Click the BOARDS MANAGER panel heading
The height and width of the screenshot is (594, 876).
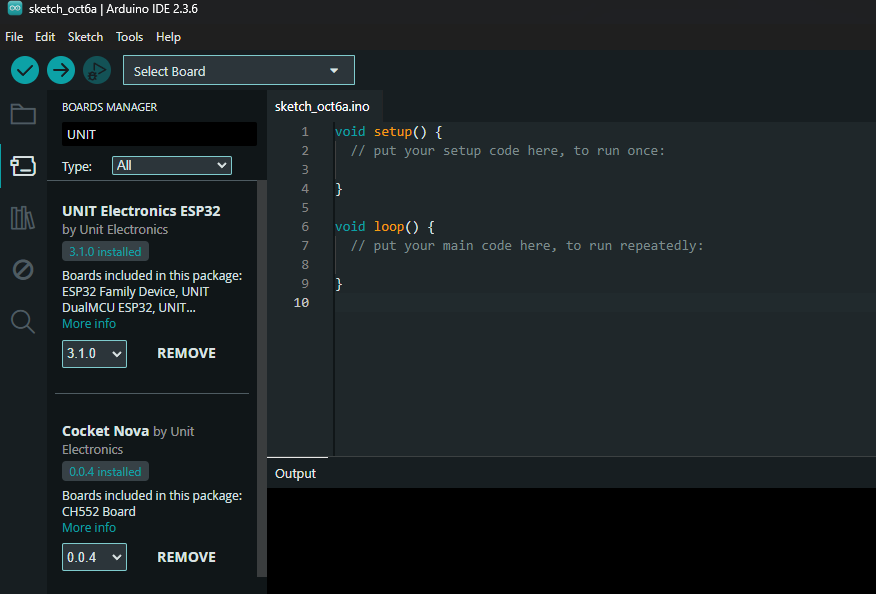(x=110, y=107)
